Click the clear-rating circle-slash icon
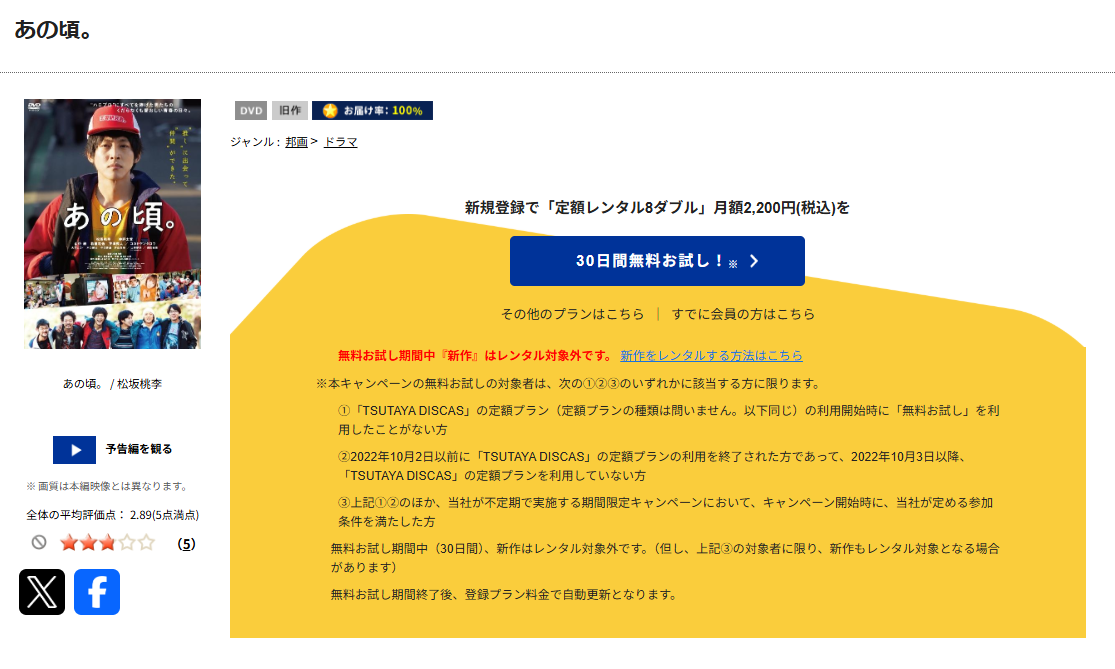This screenshot has height=669, width=1115. (39, 542)
